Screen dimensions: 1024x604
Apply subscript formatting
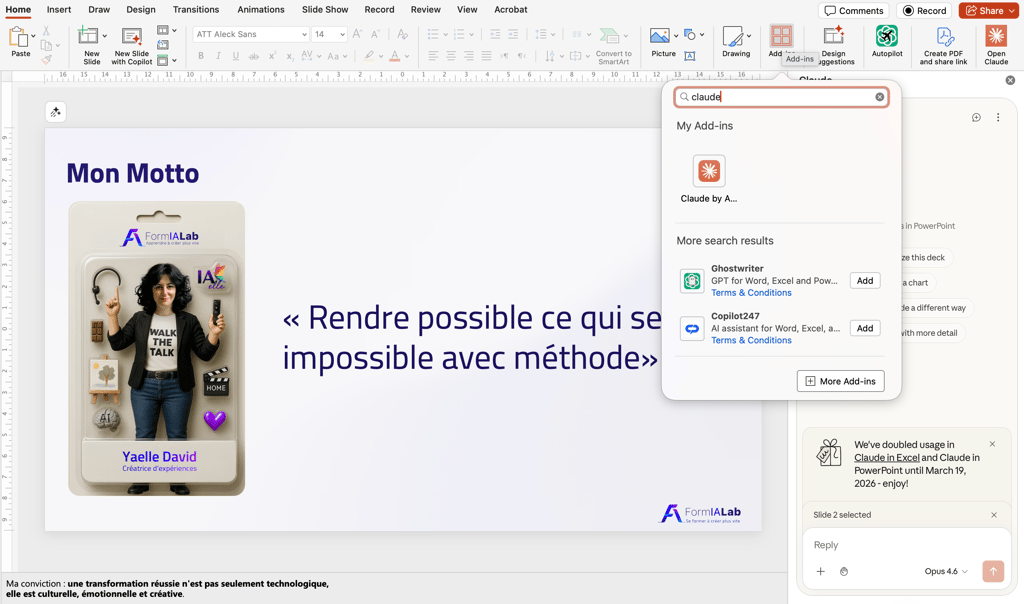point(289,56)
